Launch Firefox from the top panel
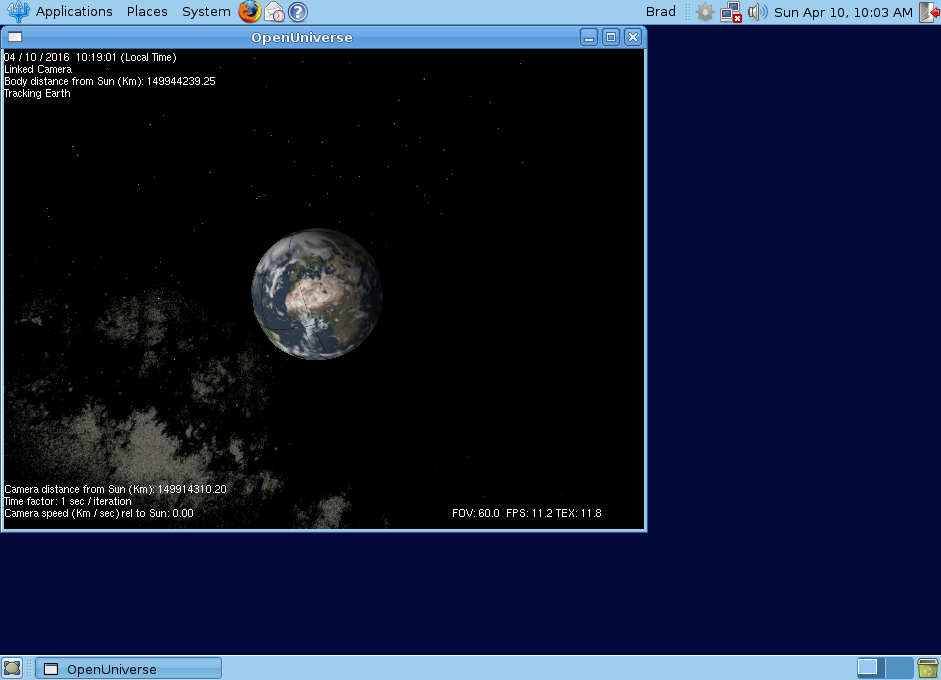This screenshot has height=680, width=941. (x=249, y=11)
